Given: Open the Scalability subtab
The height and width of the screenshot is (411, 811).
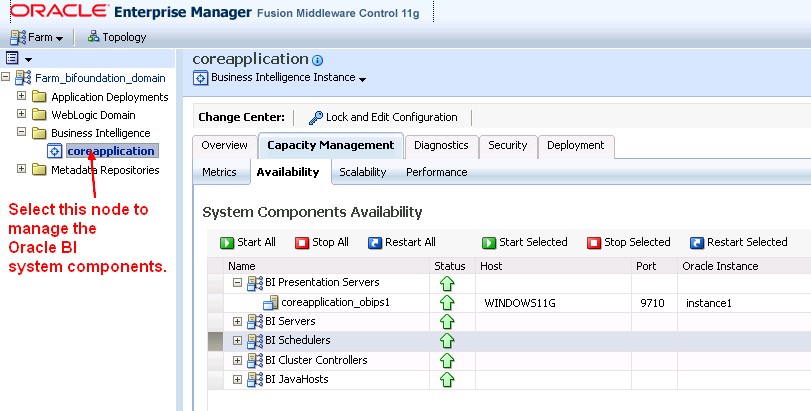Looking at the screenshot, I should [363, 172].
